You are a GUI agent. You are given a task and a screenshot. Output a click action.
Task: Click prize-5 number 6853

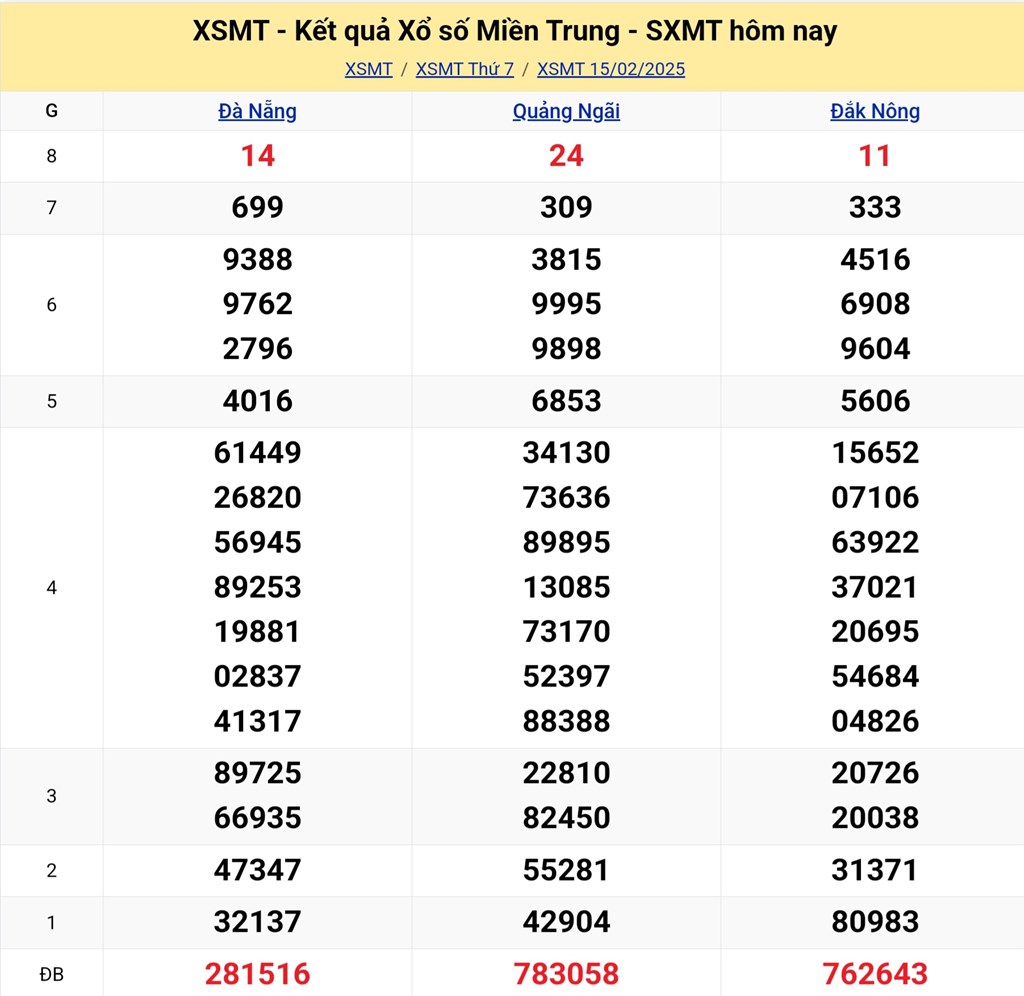coord(566,401)
